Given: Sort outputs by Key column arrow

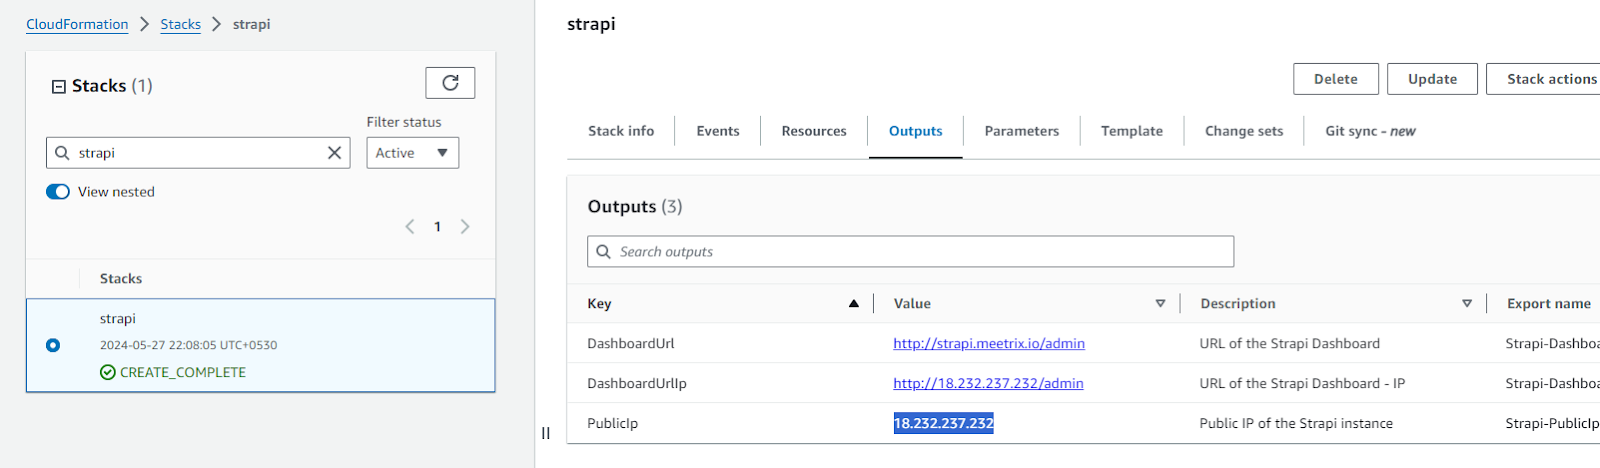Looking at the screenshot, I should tap(853, 304).
